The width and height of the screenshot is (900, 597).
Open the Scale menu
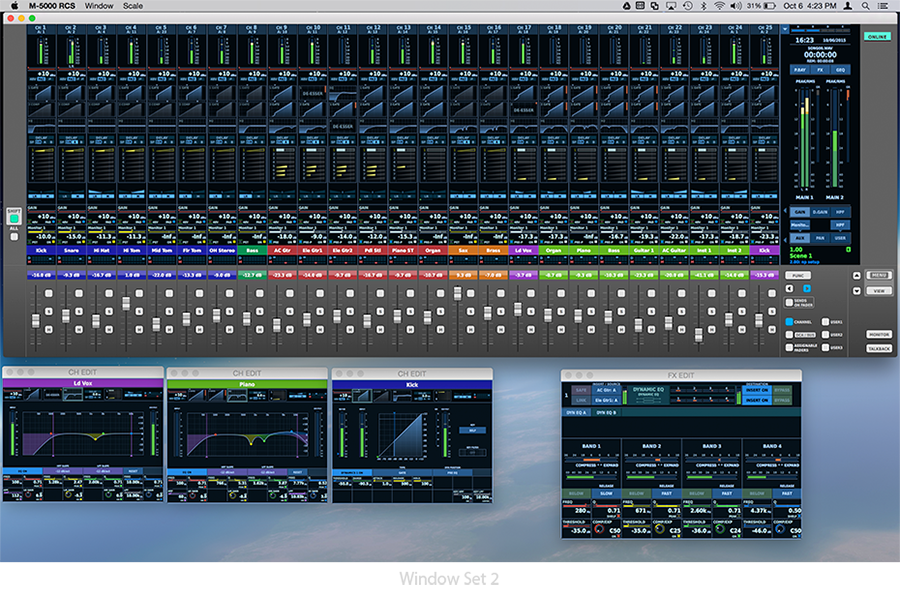click(133, 6)
